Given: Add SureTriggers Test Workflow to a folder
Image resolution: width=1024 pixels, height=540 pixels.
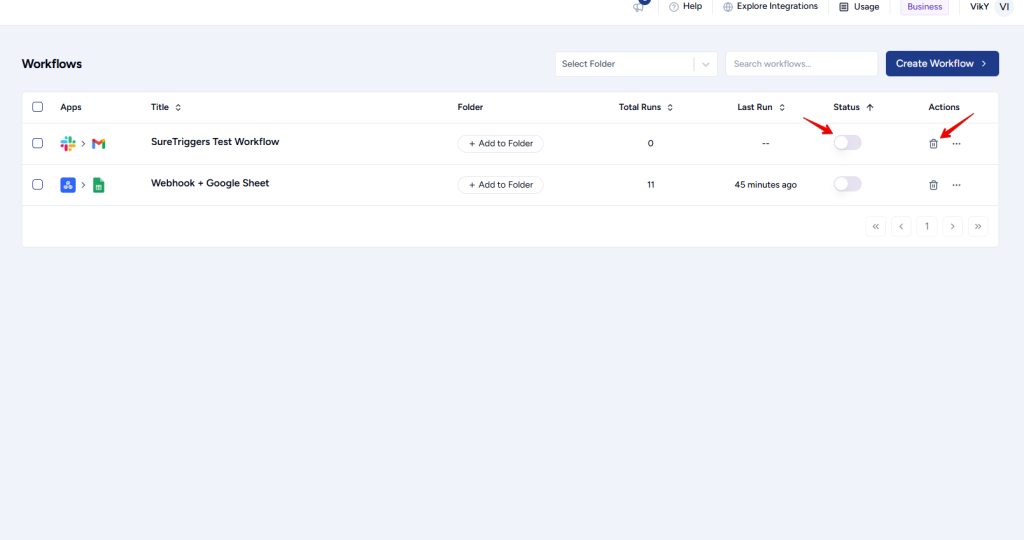Looking at the screenshot, I should click(500, 144).
